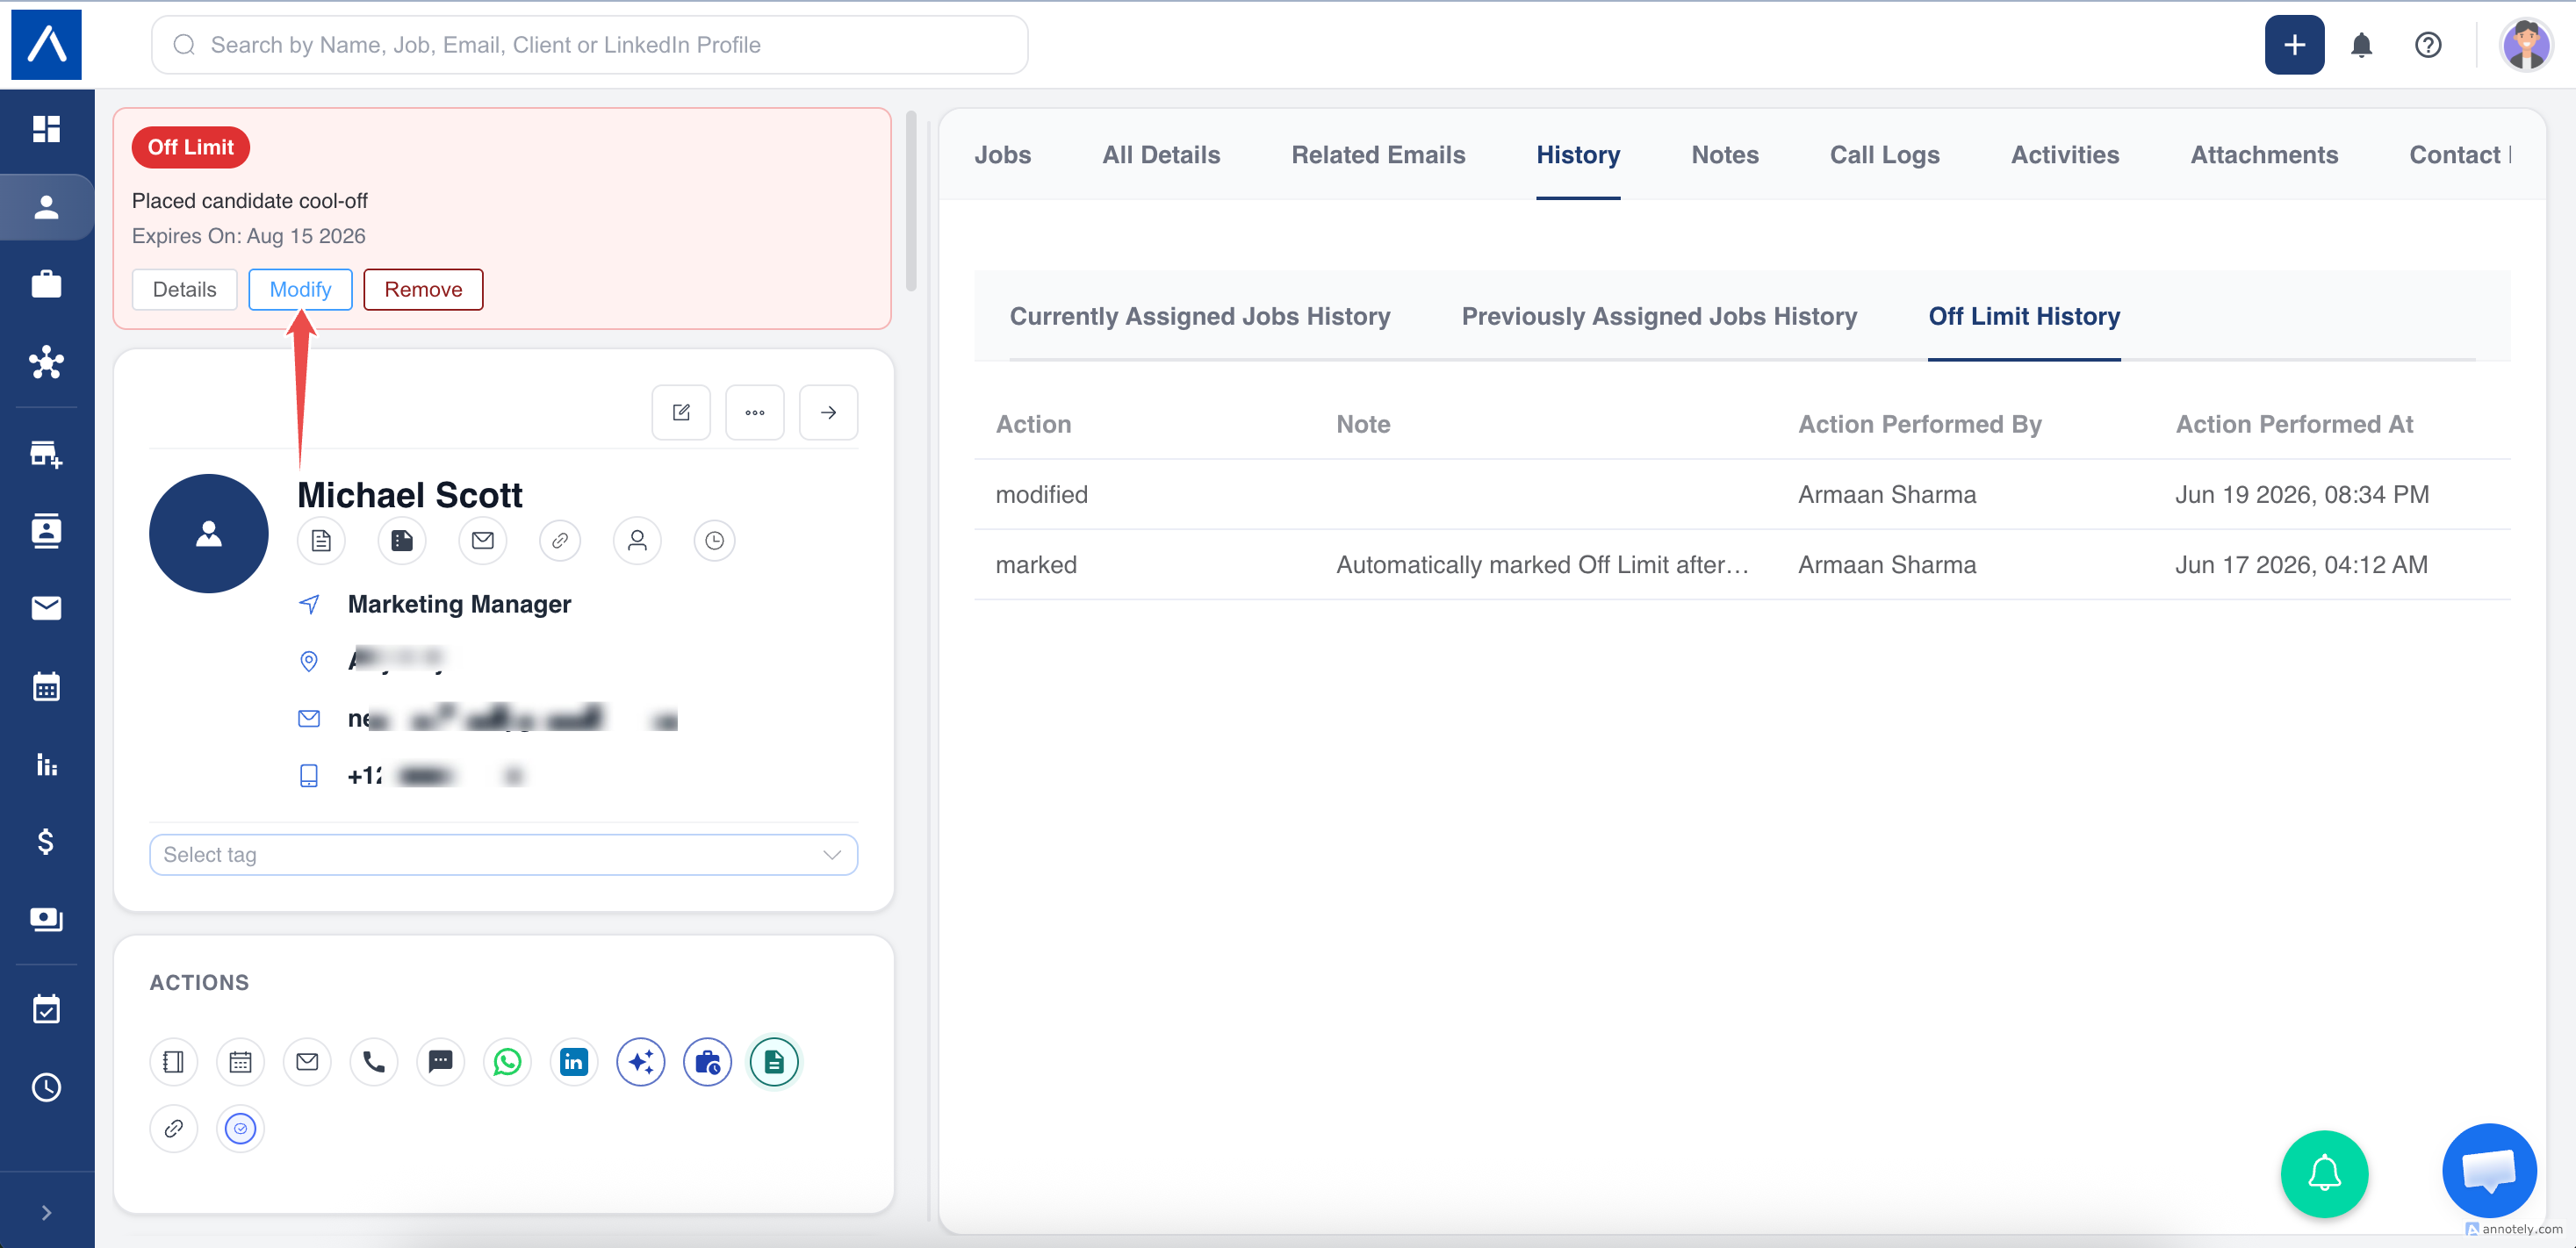Image resolution: width=2576 pixels, height=1248 pixels.
Task: Click the person icon under Michael Scott
Action: click(637, 541)
